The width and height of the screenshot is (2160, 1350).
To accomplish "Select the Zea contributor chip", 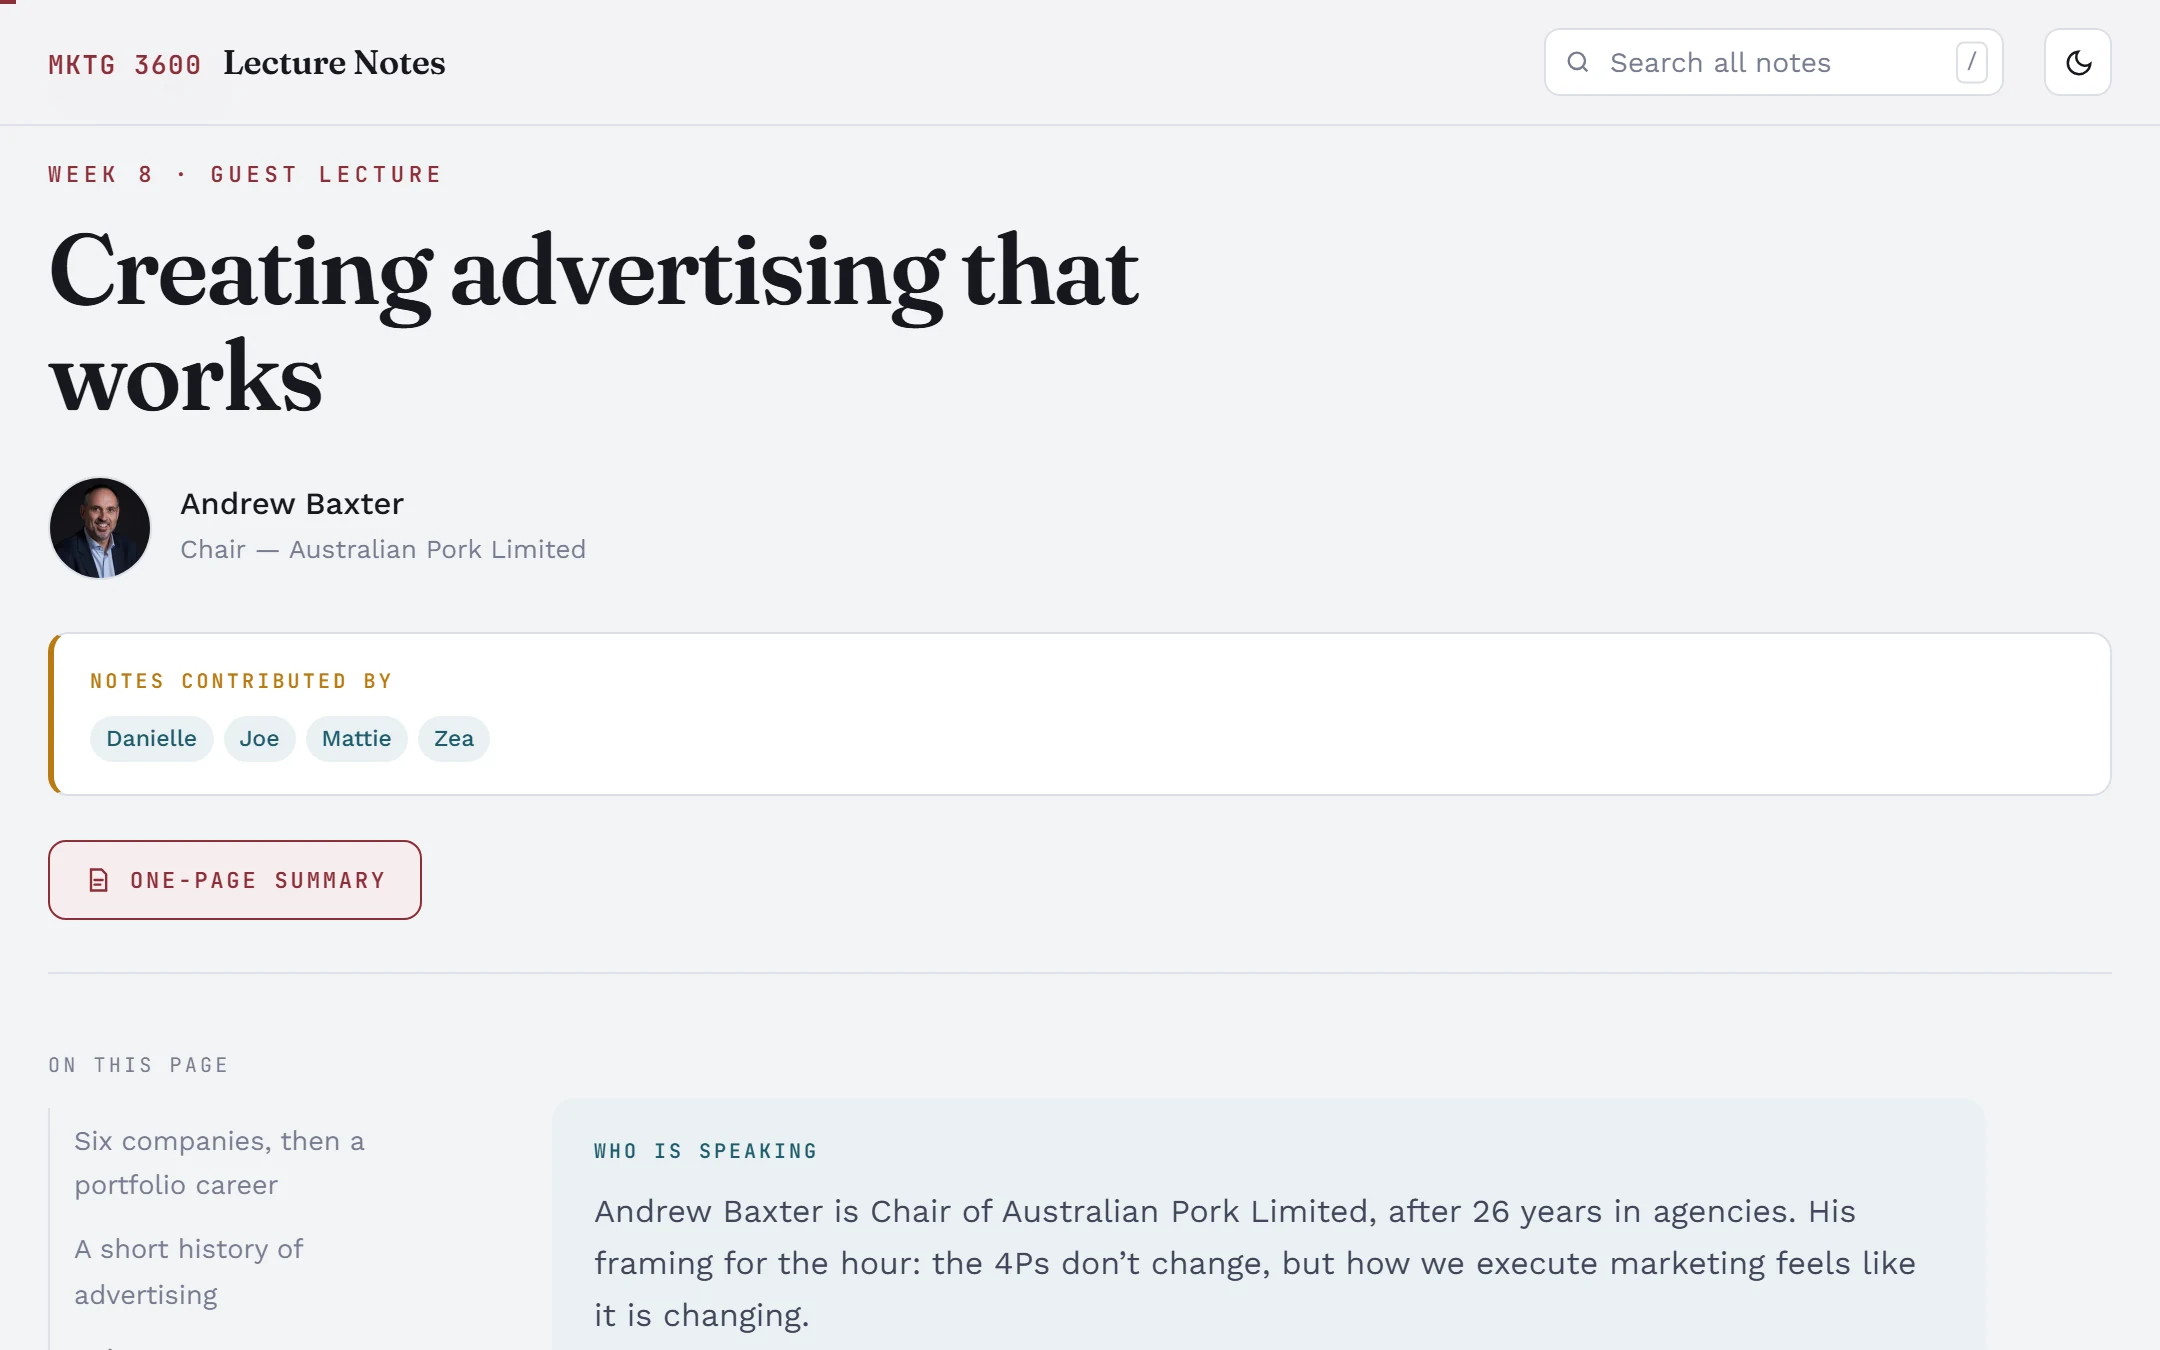I will 453,739.
